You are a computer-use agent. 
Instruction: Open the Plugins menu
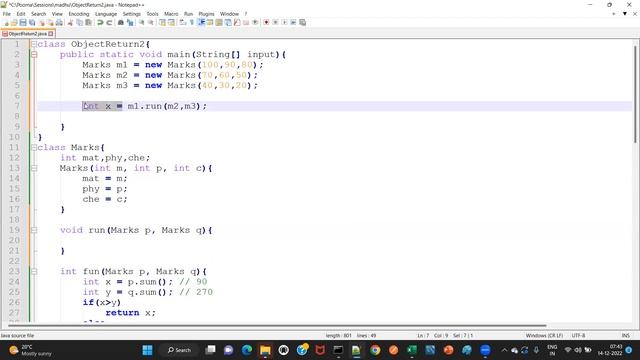[206, 14]
